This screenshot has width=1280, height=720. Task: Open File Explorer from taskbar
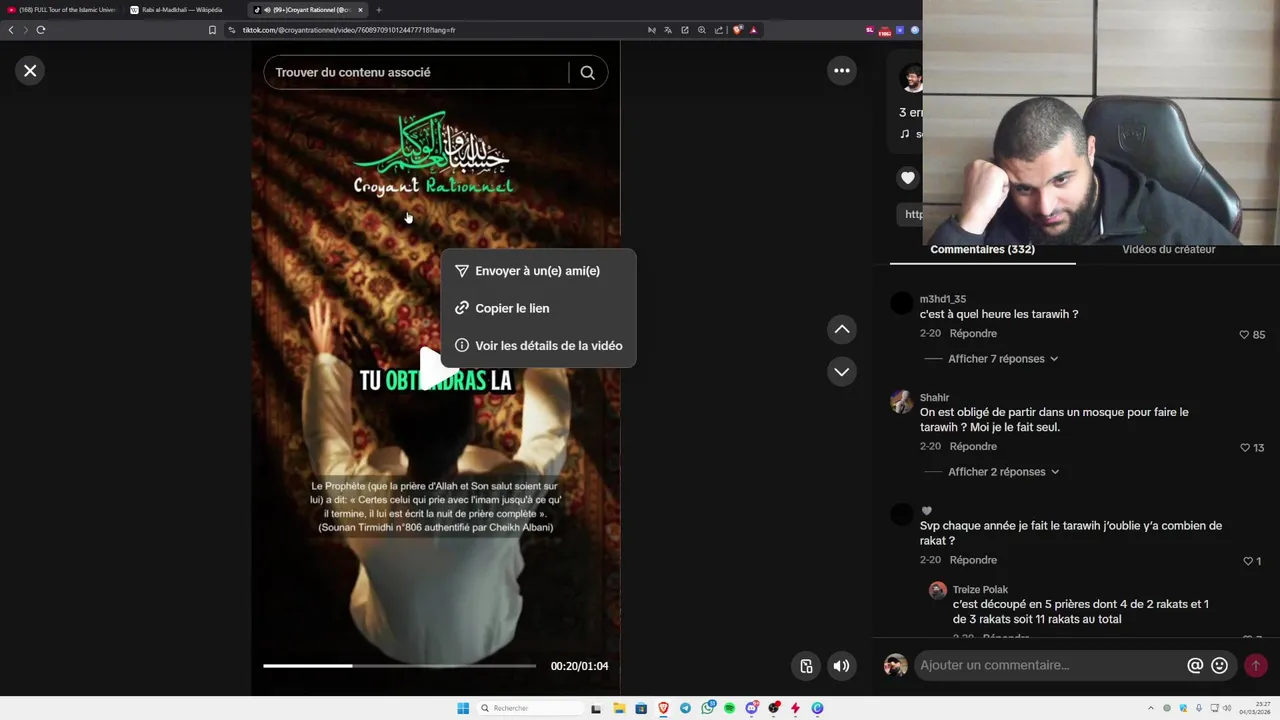tap(619, 708)
